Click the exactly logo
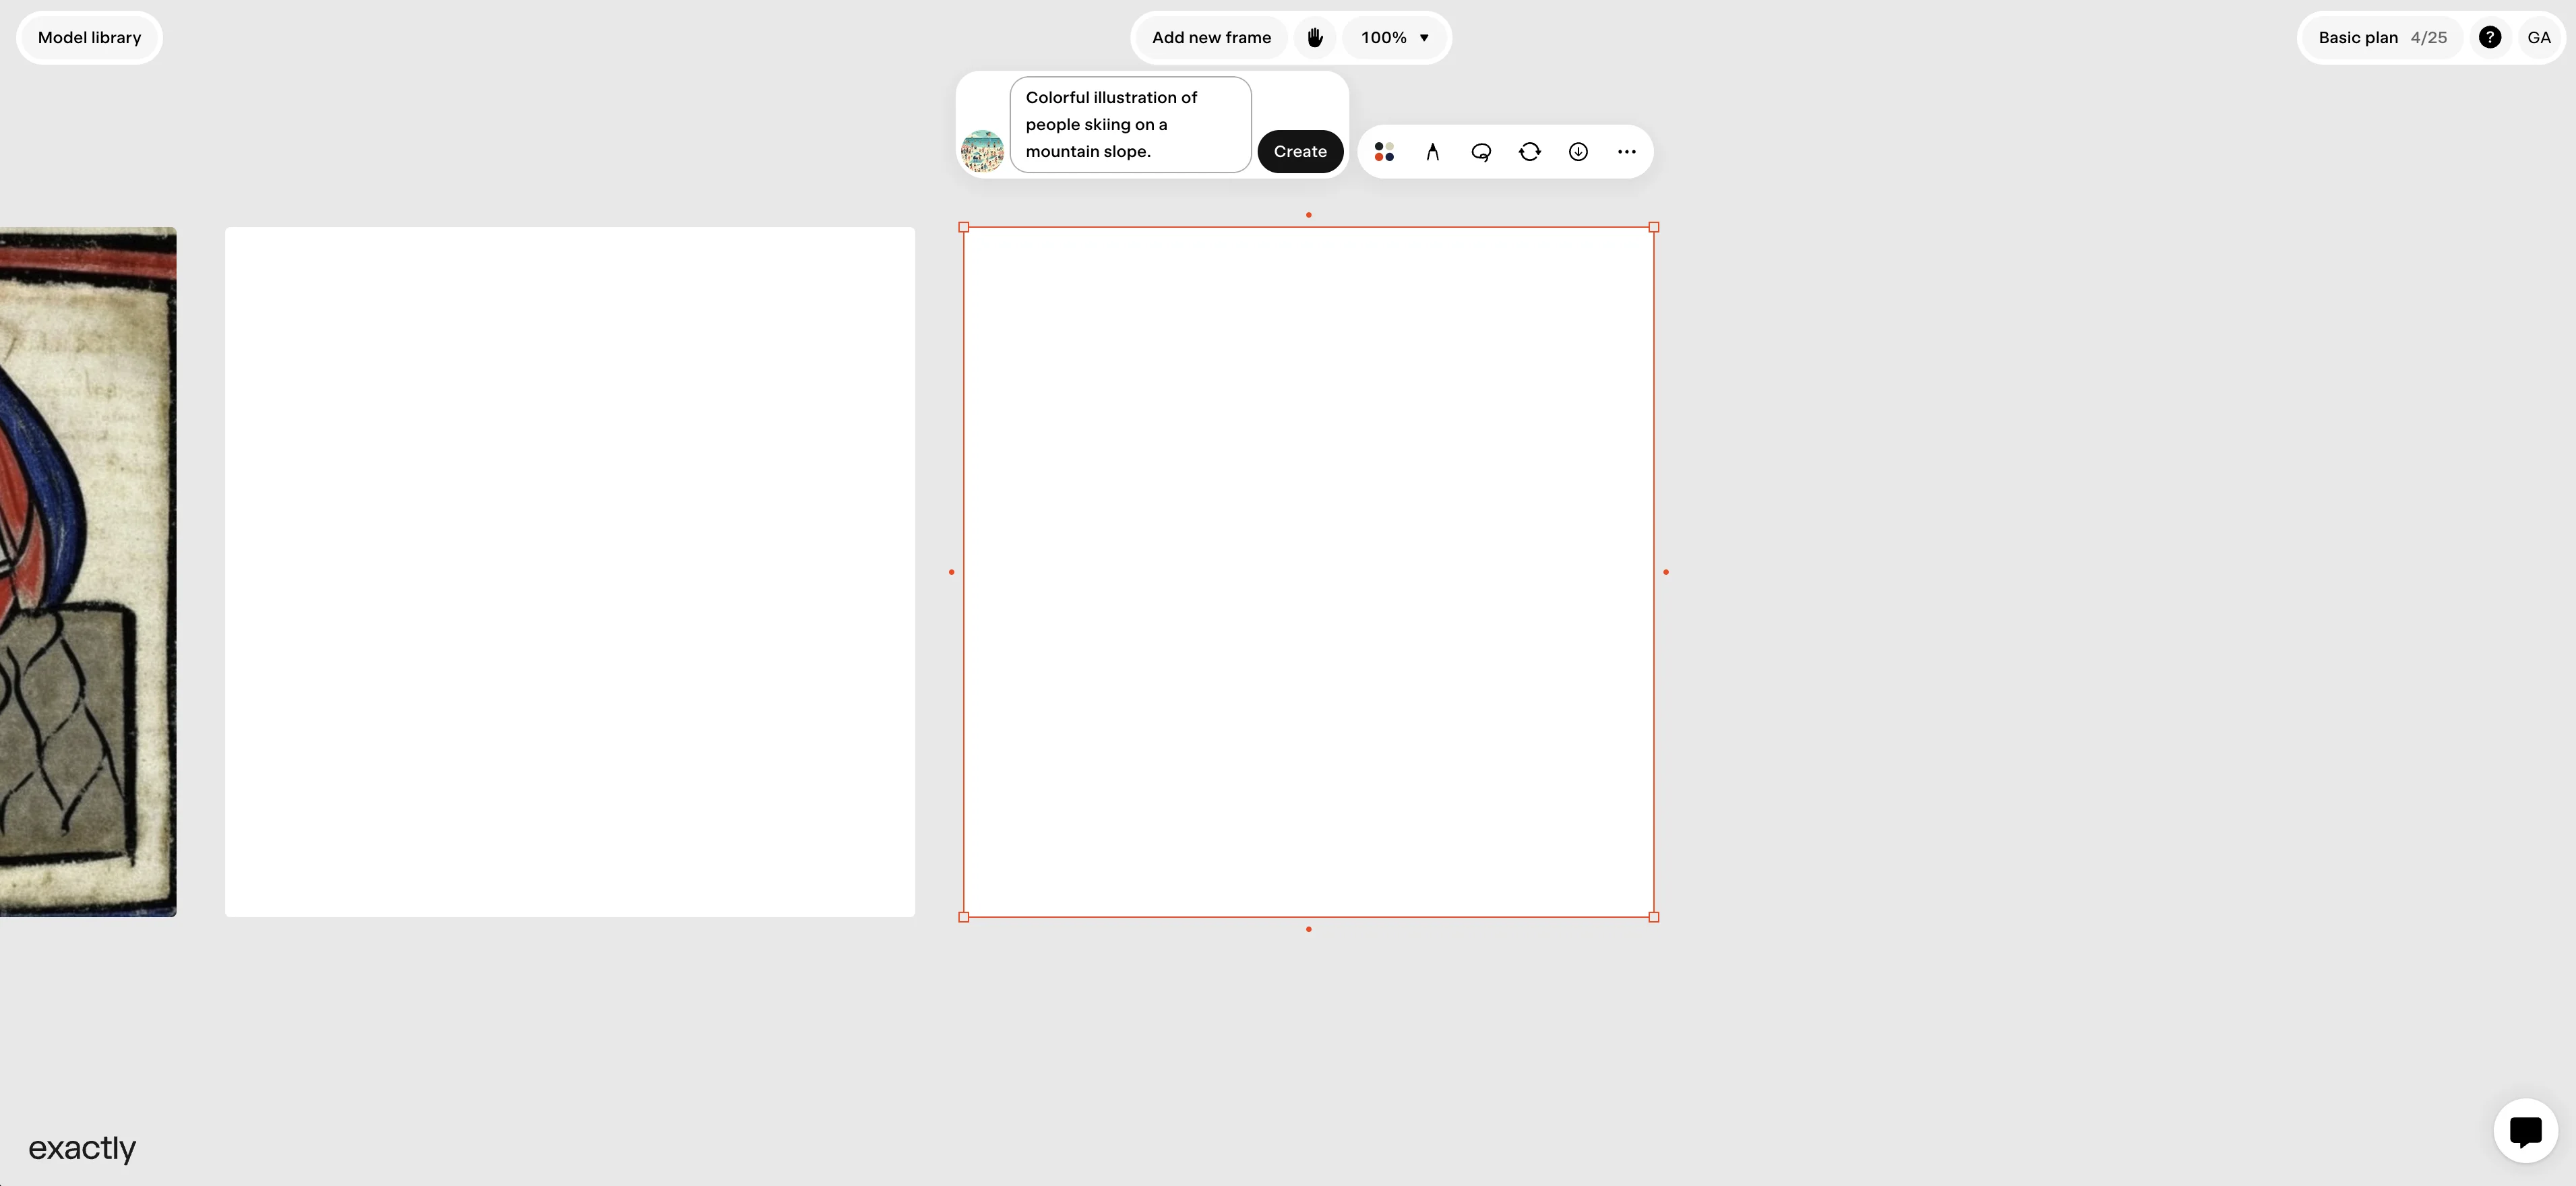 point(82,1148)
